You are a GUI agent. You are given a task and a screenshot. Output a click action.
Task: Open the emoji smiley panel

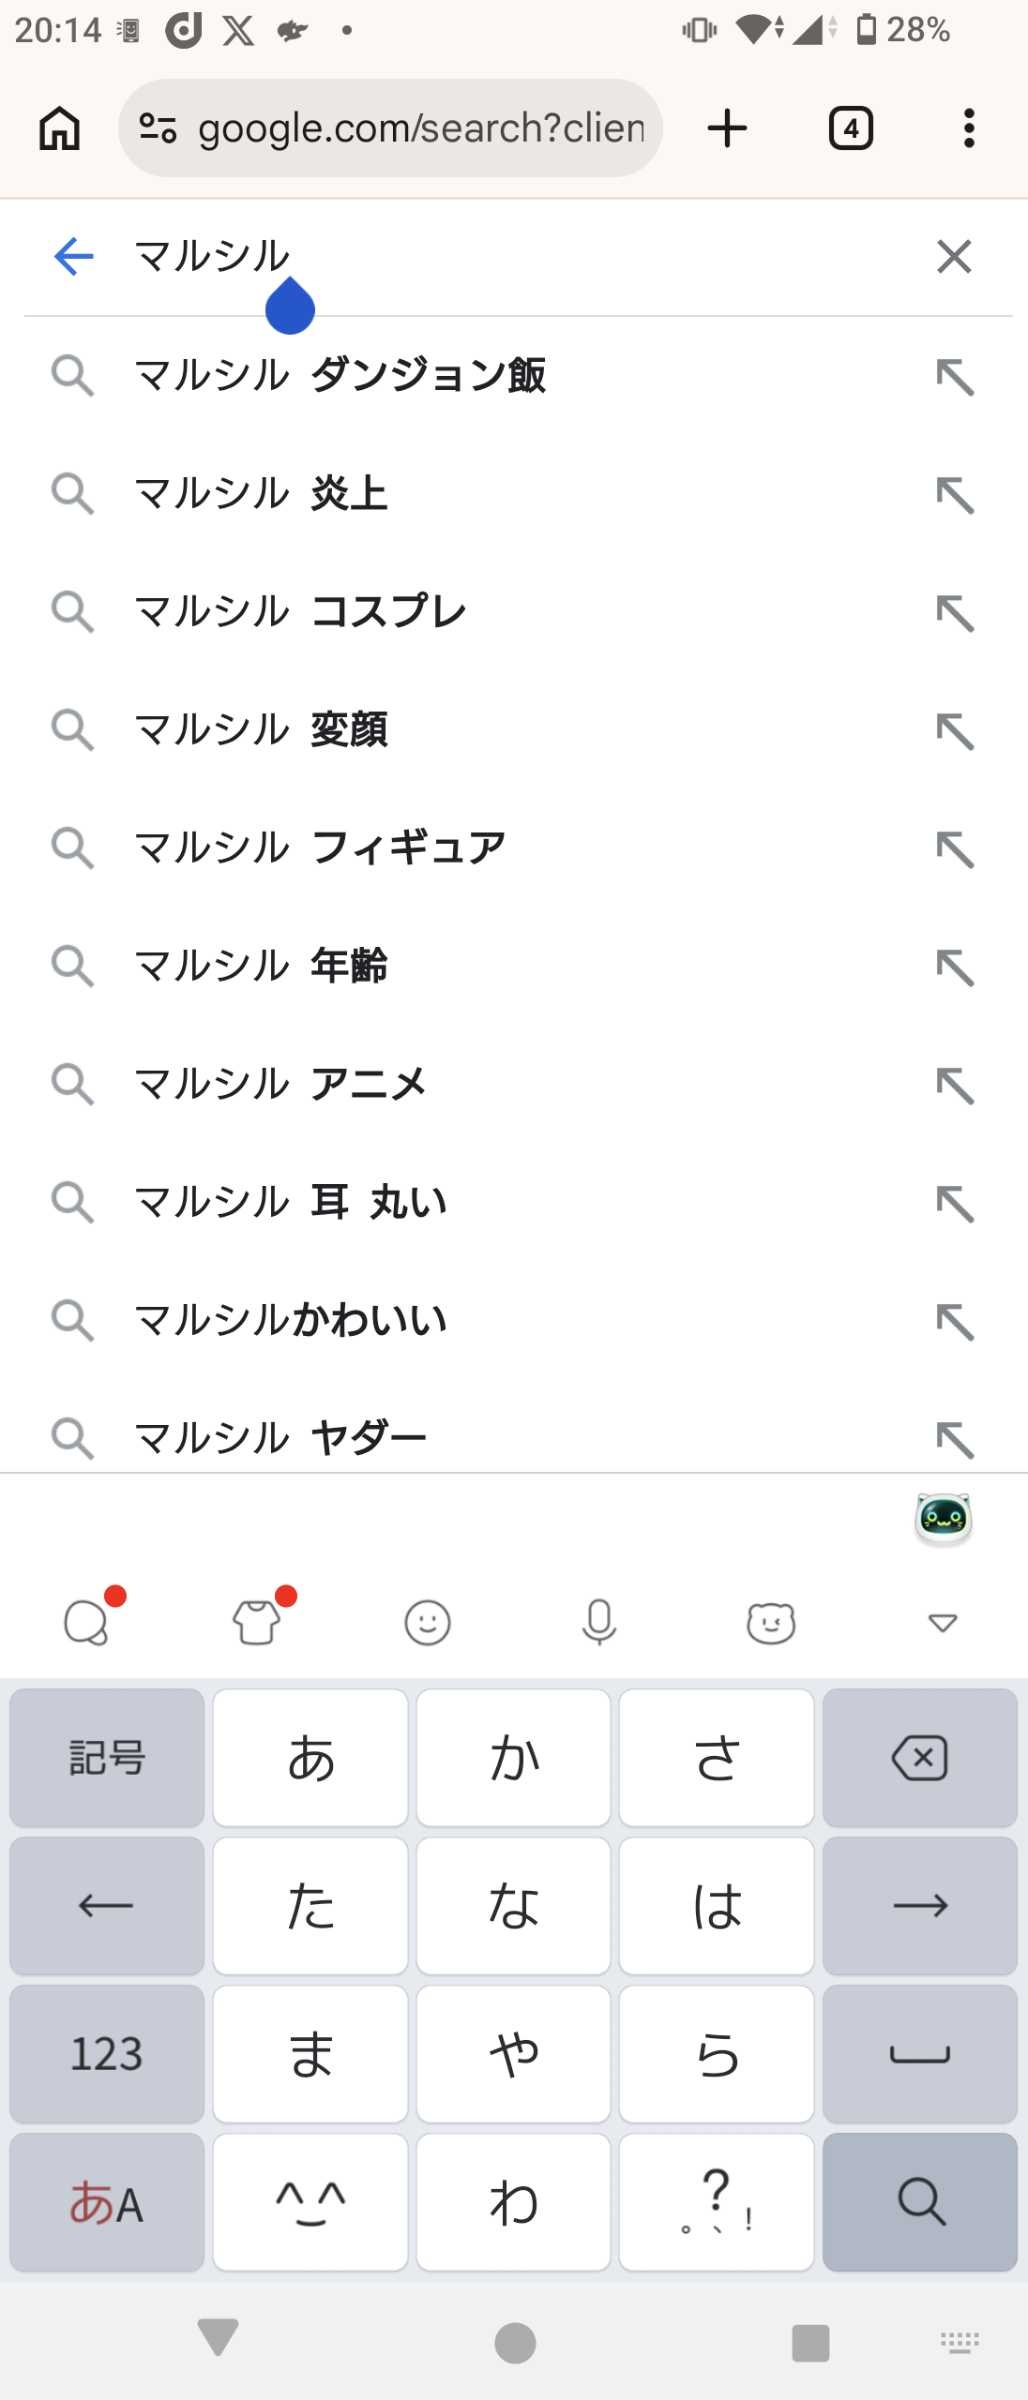pos(427,1622)
